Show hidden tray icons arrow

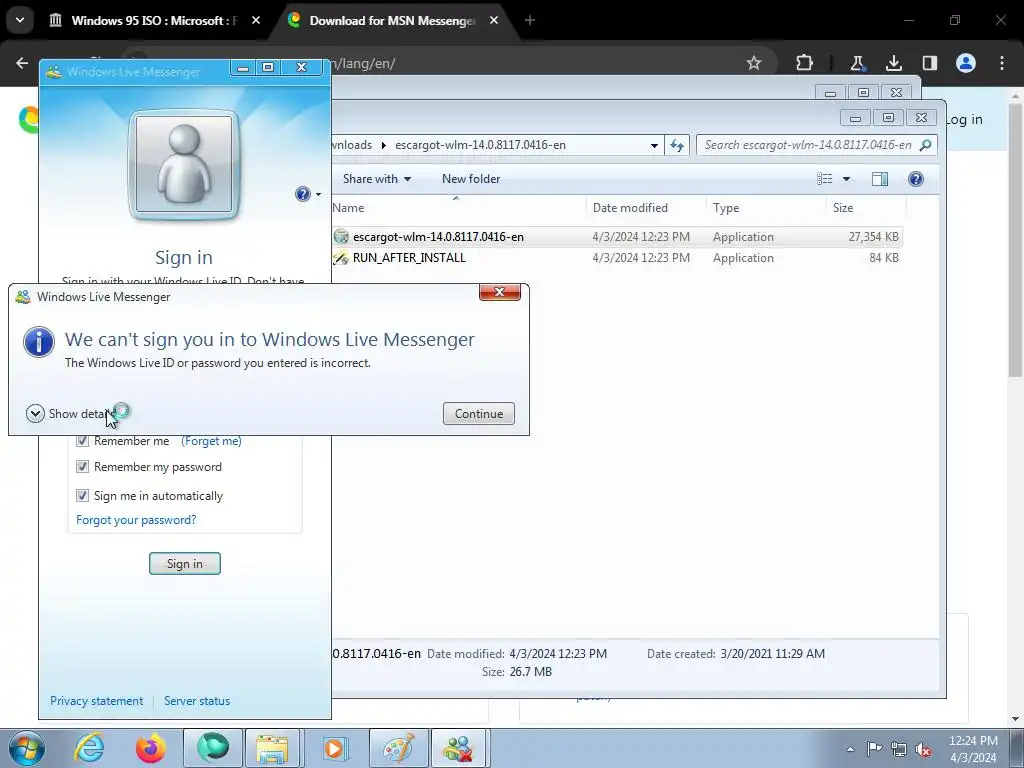[850, 749]
